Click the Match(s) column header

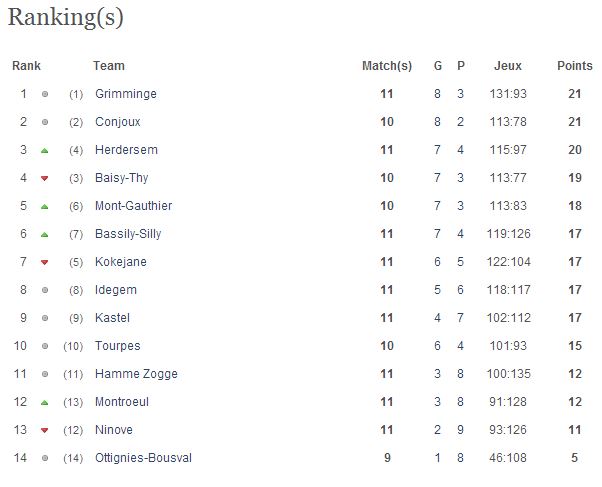pos(387,66)
